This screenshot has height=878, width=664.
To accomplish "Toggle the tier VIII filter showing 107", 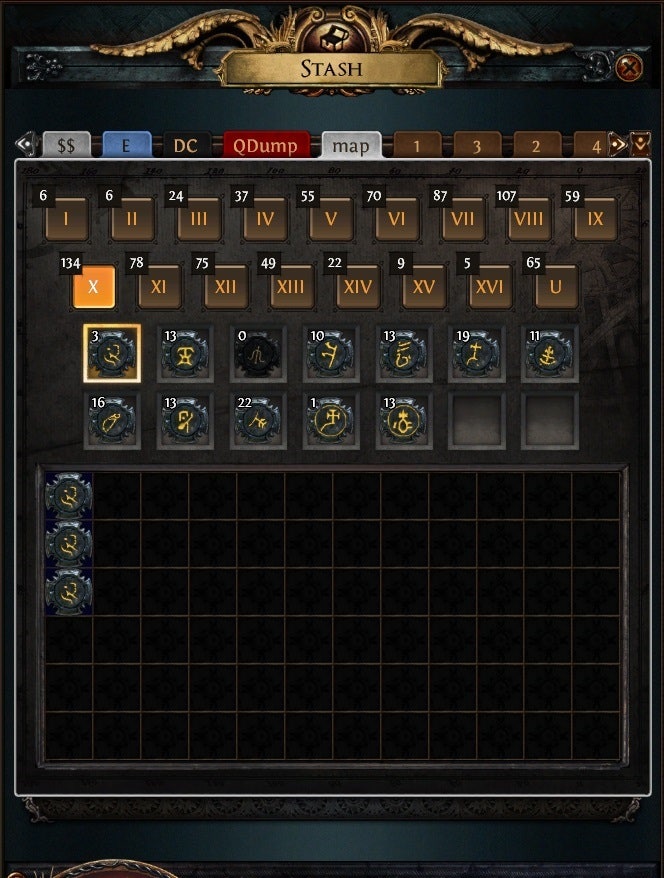I will (x=529, y=218).
